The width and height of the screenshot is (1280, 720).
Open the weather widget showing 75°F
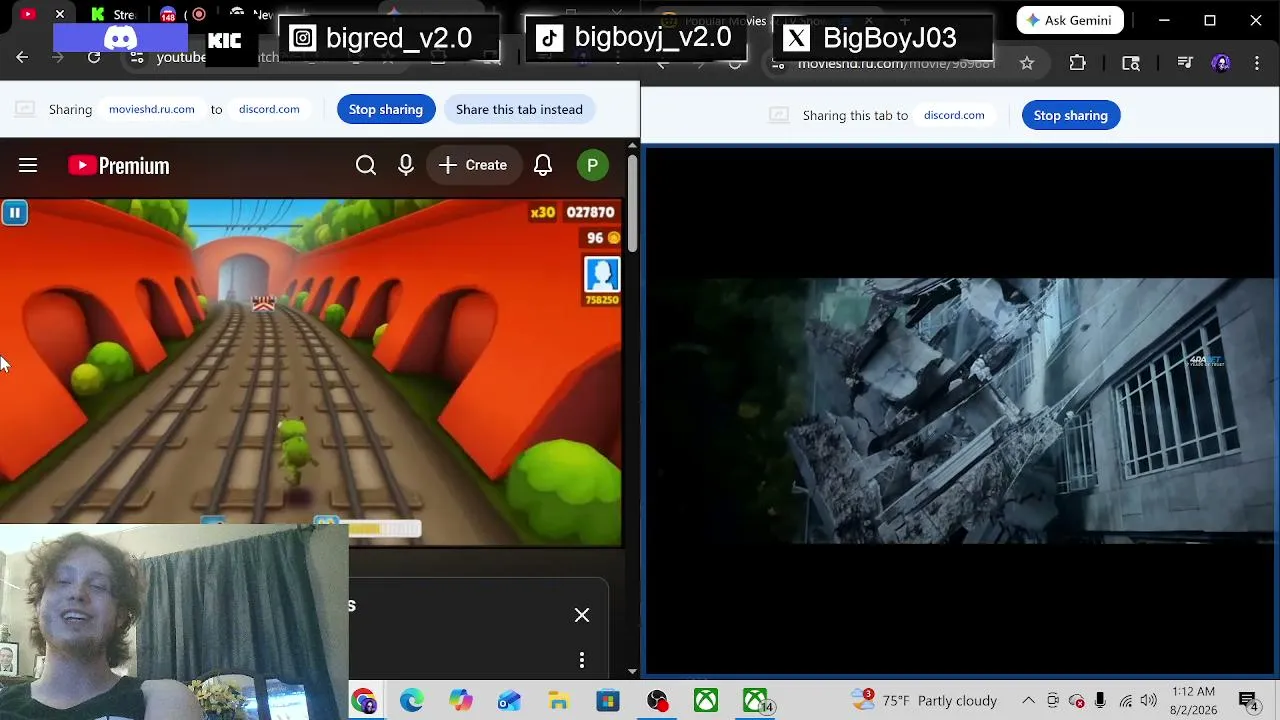[x=924, y=700]
